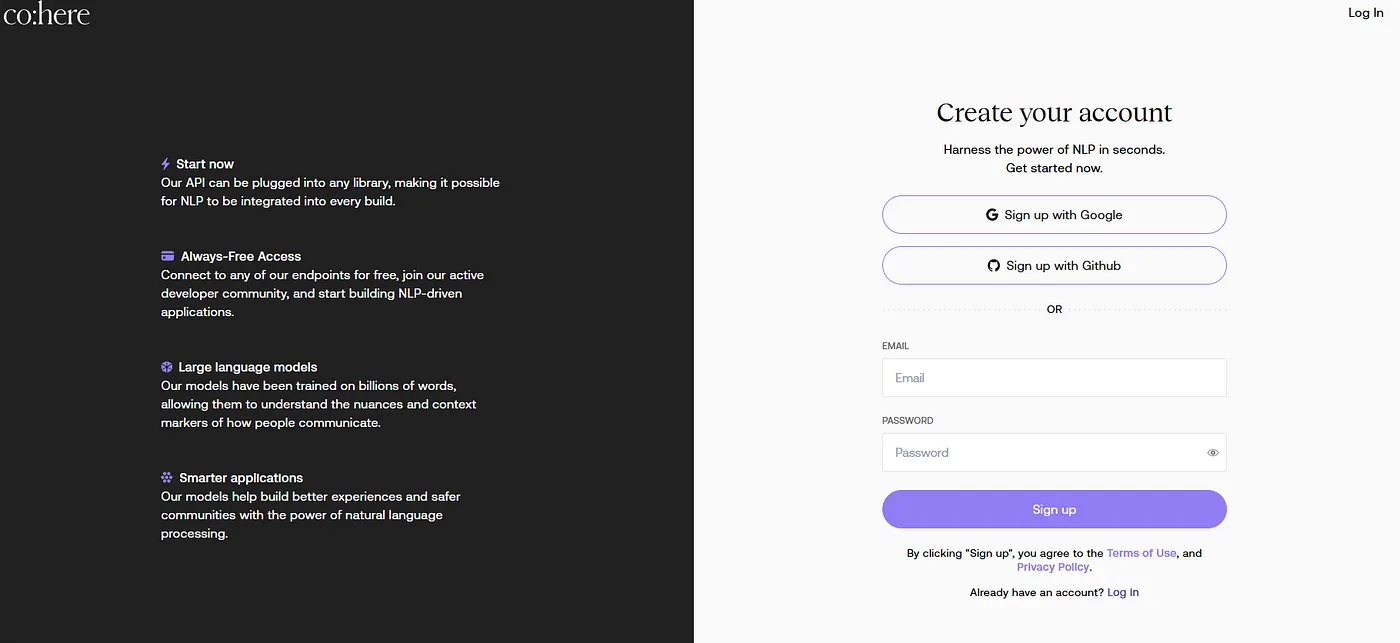The image size is (1400, 643).
Task: Focus the Email input field
Action: point(1054,378)
